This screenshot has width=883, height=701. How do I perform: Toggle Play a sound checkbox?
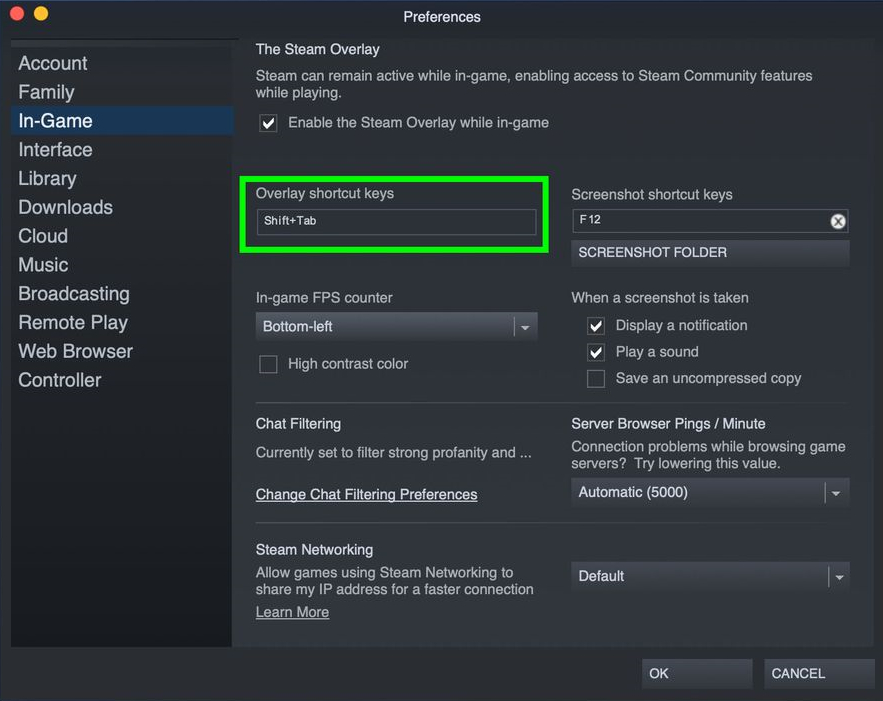pos(596,352)
